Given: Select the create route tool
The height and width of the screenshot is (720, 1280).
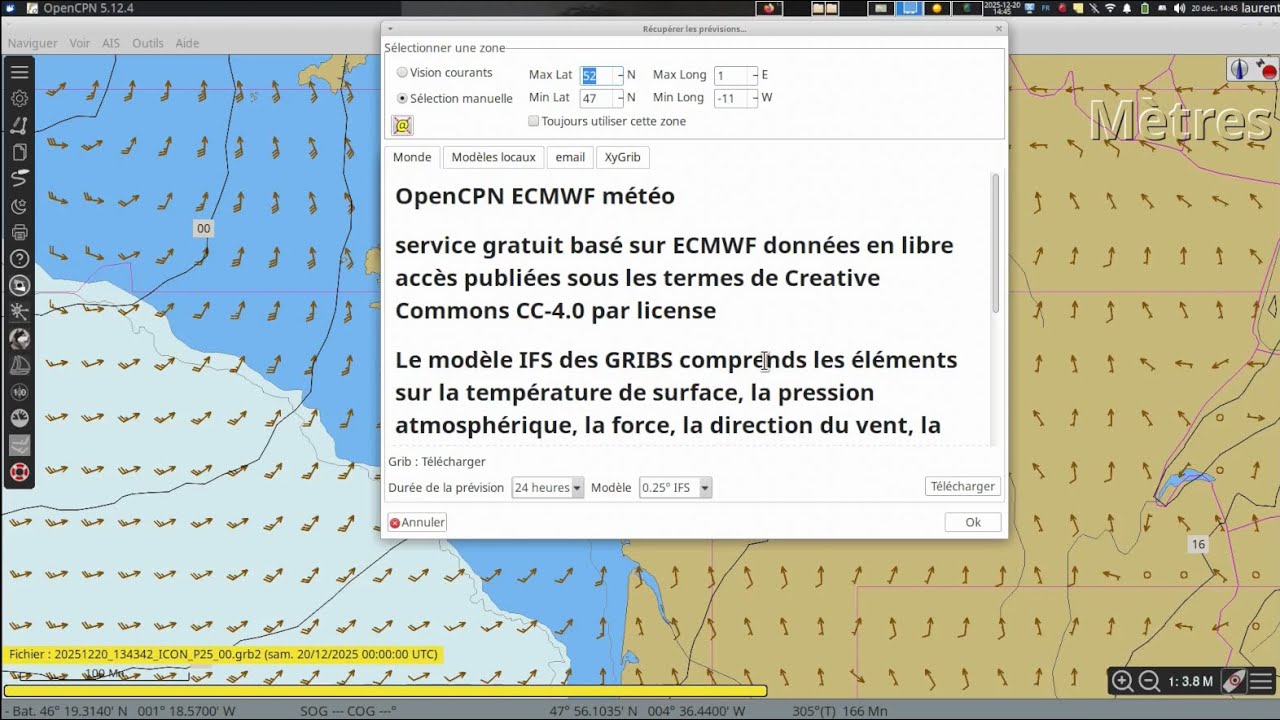Looking at the screenshot, I should tap(19, 126).
